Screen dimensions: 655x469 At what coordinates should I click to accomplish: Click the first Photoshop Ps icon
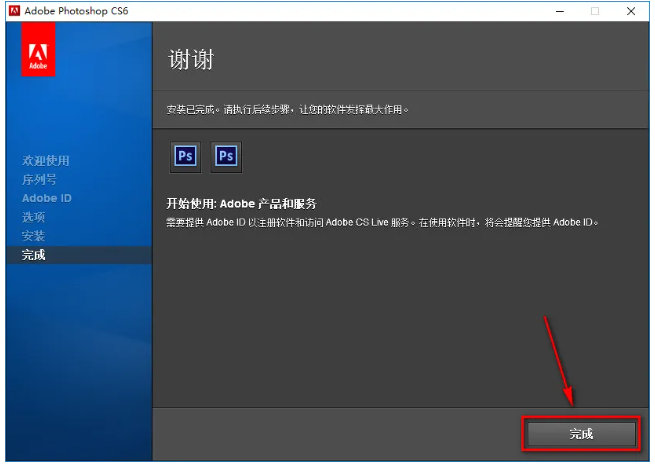pos(186,156)
